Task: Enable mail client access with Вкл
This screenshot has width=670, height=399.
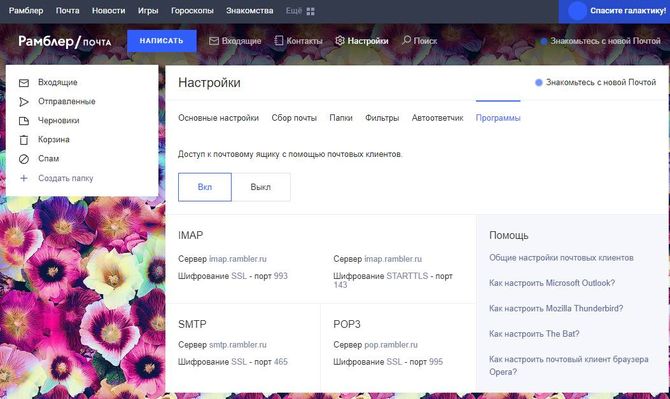Action: [205, 187]
